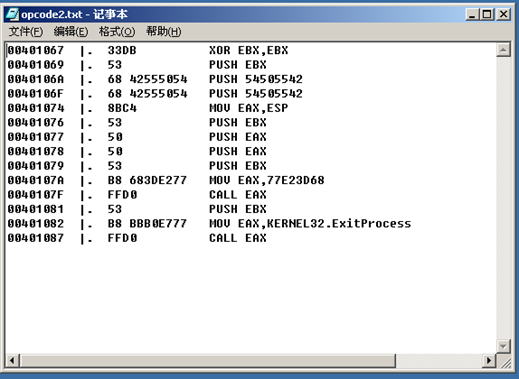
Task: Click the address 0040107F
Action: coord(36,195)
